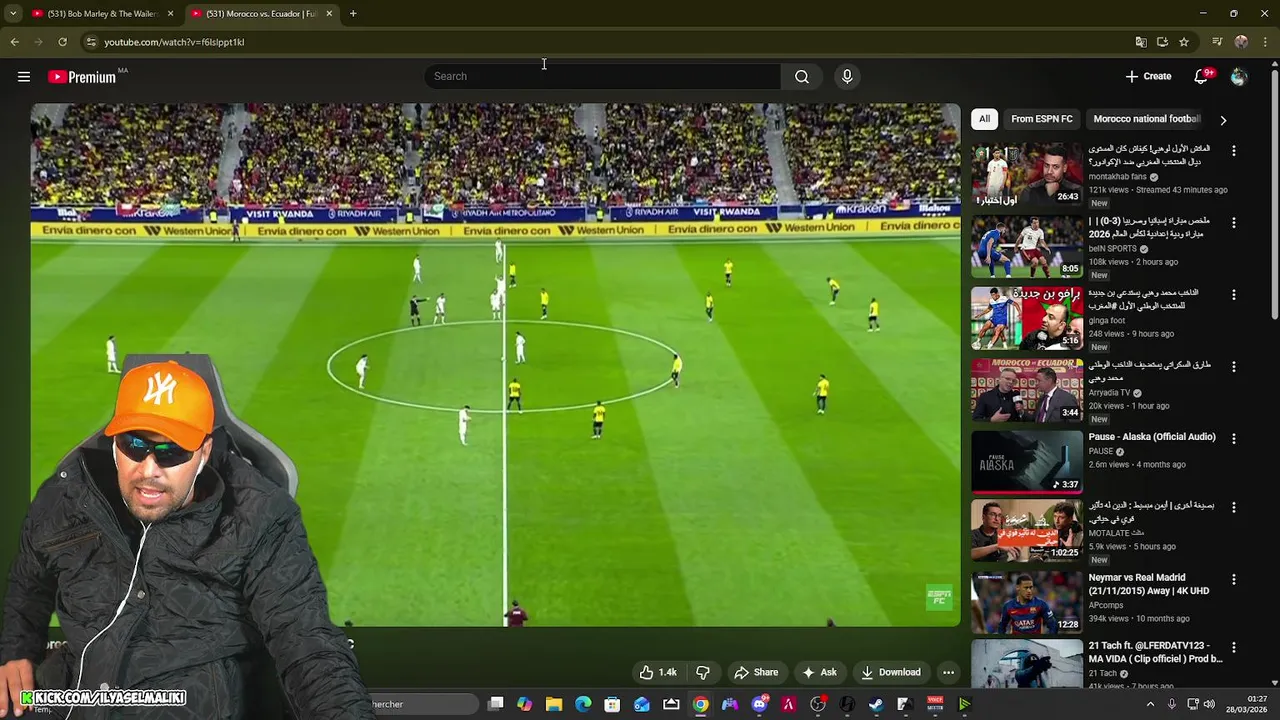Open the Arryadia TV 3:44 thumbnail

pyautogui.click(x=1027, y=390)
